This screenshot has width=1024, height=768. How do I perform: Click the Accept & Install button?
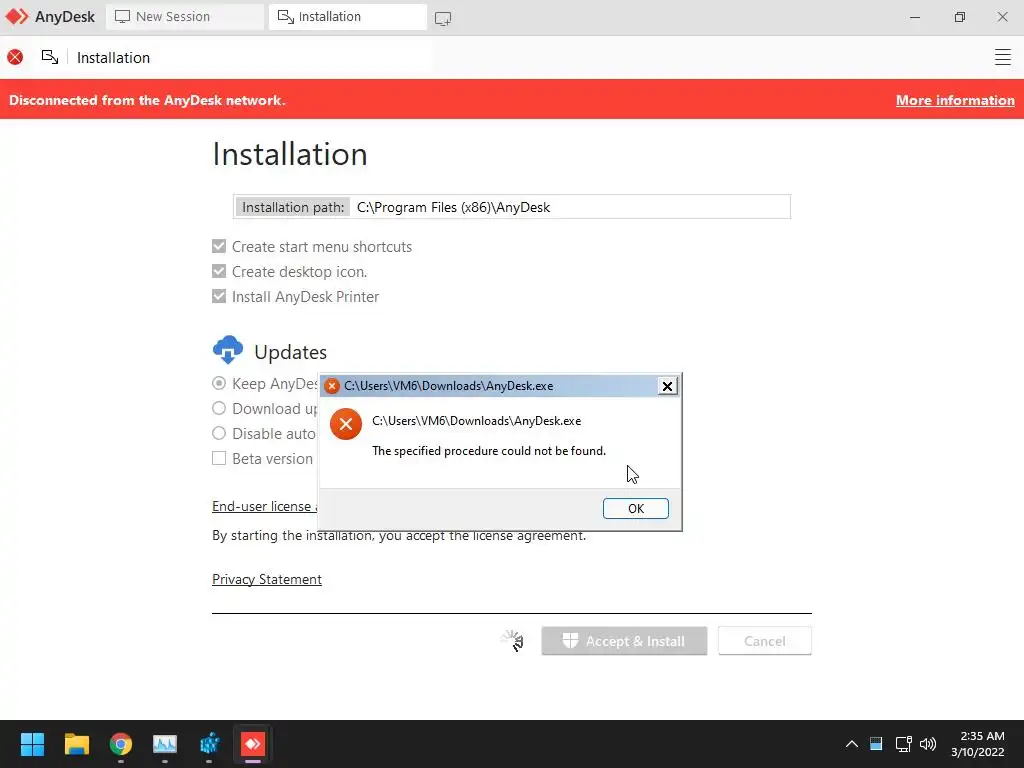click(x=624, y=641)
